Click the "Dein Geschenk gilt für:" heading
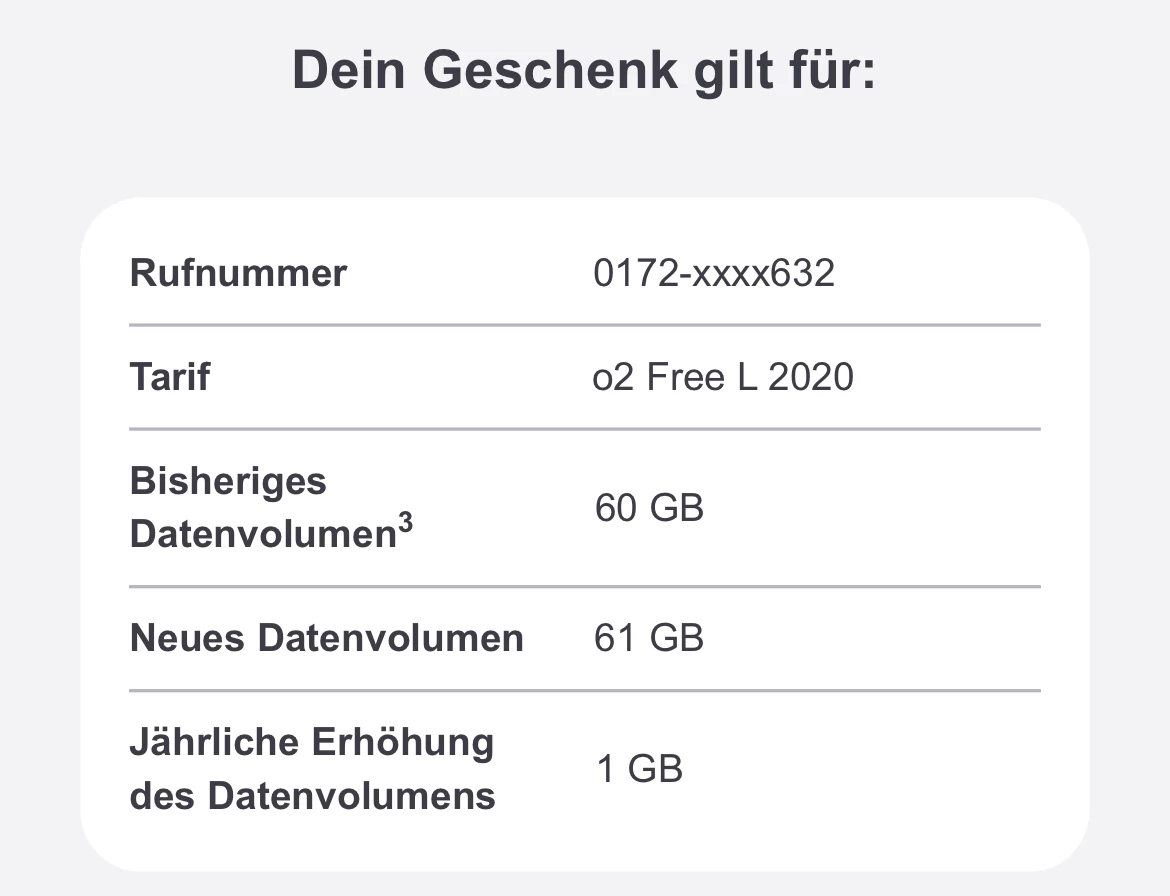 tap(584, 70)
